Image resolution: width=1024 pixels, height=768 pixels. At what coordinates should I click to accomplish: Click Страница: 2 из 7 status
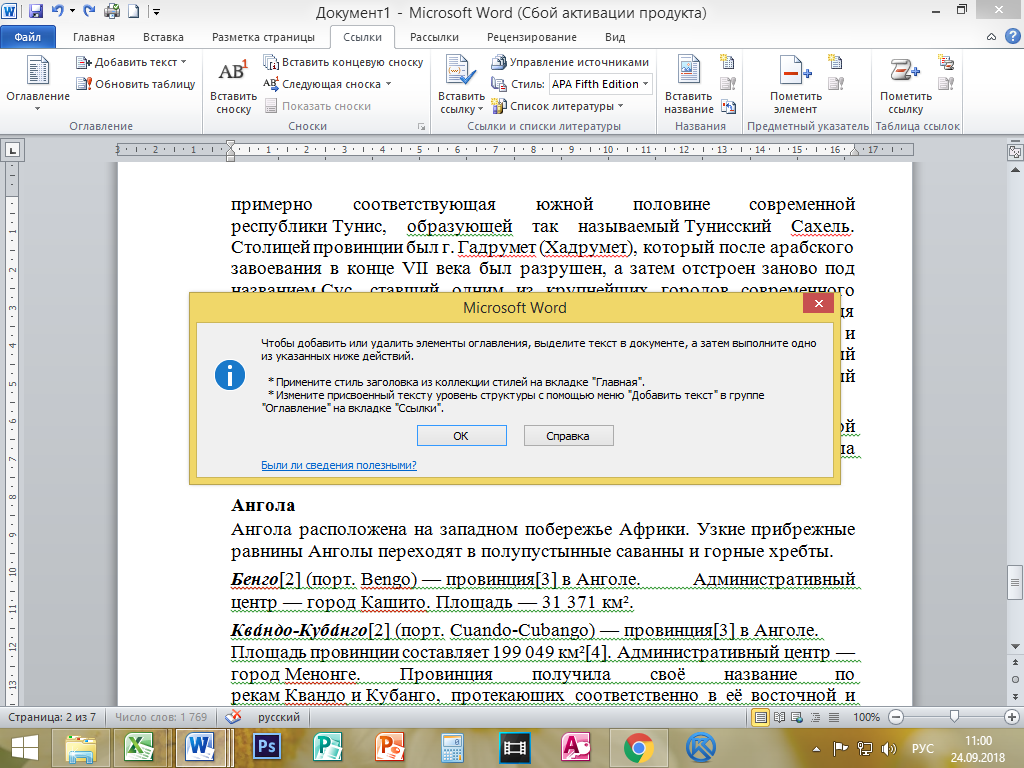point(52,717)
